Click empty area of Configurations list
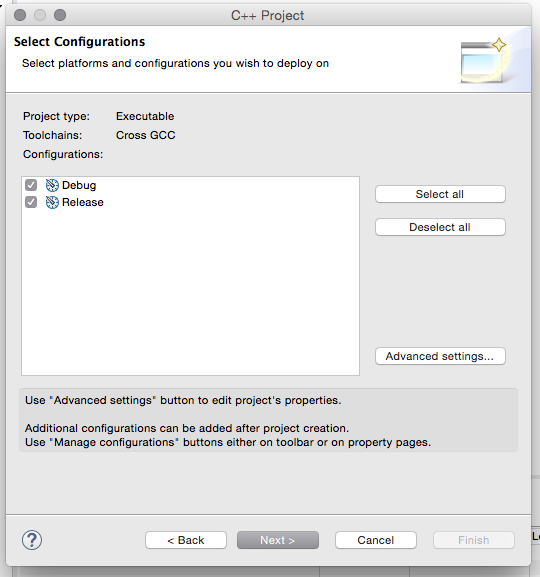Image resolution: width=540 pixels, height=577 pixels. point(190,291)
